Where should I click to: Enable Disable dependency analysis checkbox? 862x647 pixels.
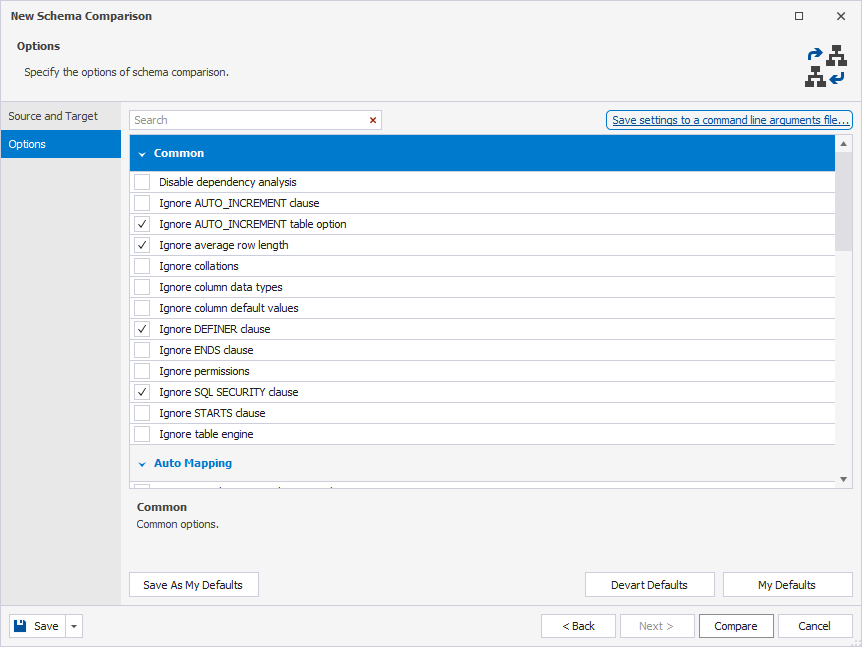point(142,182)
